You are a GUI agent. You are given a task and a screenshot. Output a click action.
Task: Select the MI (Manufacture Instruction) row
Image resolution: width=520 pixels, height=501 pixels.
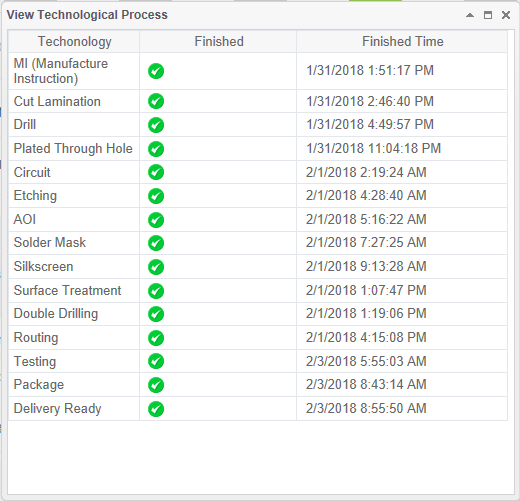258,71
